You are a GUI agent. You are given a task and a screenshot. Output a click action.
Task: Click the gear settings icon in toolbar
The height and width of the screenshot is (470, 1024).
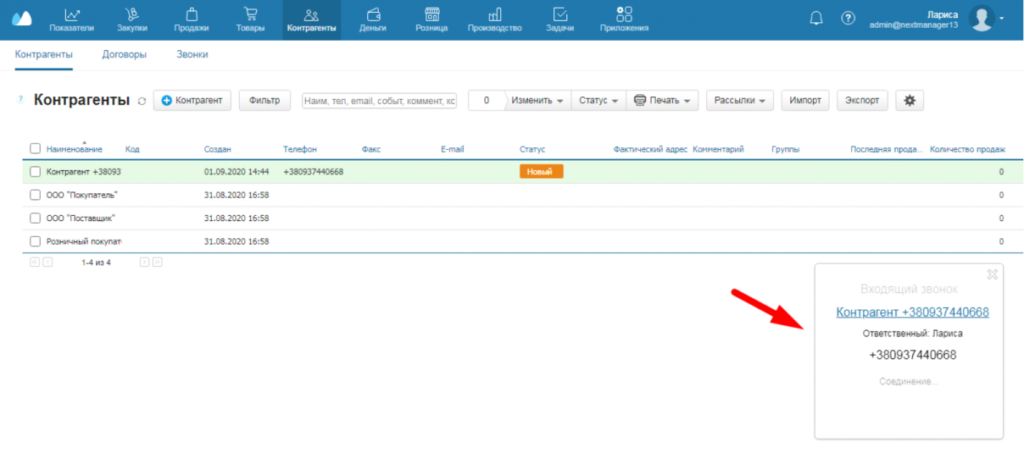click(x=909, y=101)
